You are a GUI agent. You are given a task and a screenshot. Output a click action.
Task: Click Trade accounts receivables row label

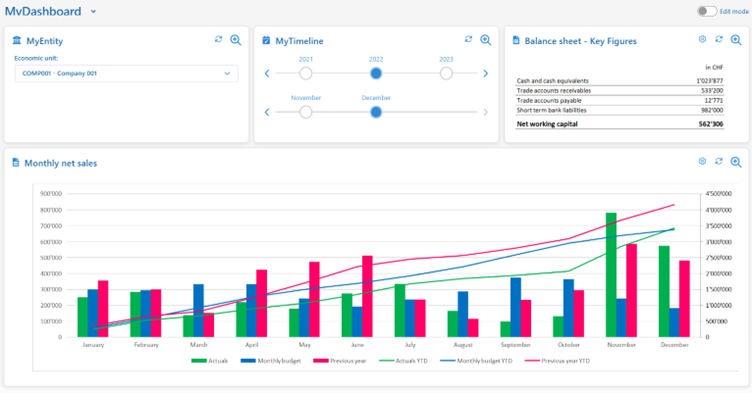tap(554, 90)
